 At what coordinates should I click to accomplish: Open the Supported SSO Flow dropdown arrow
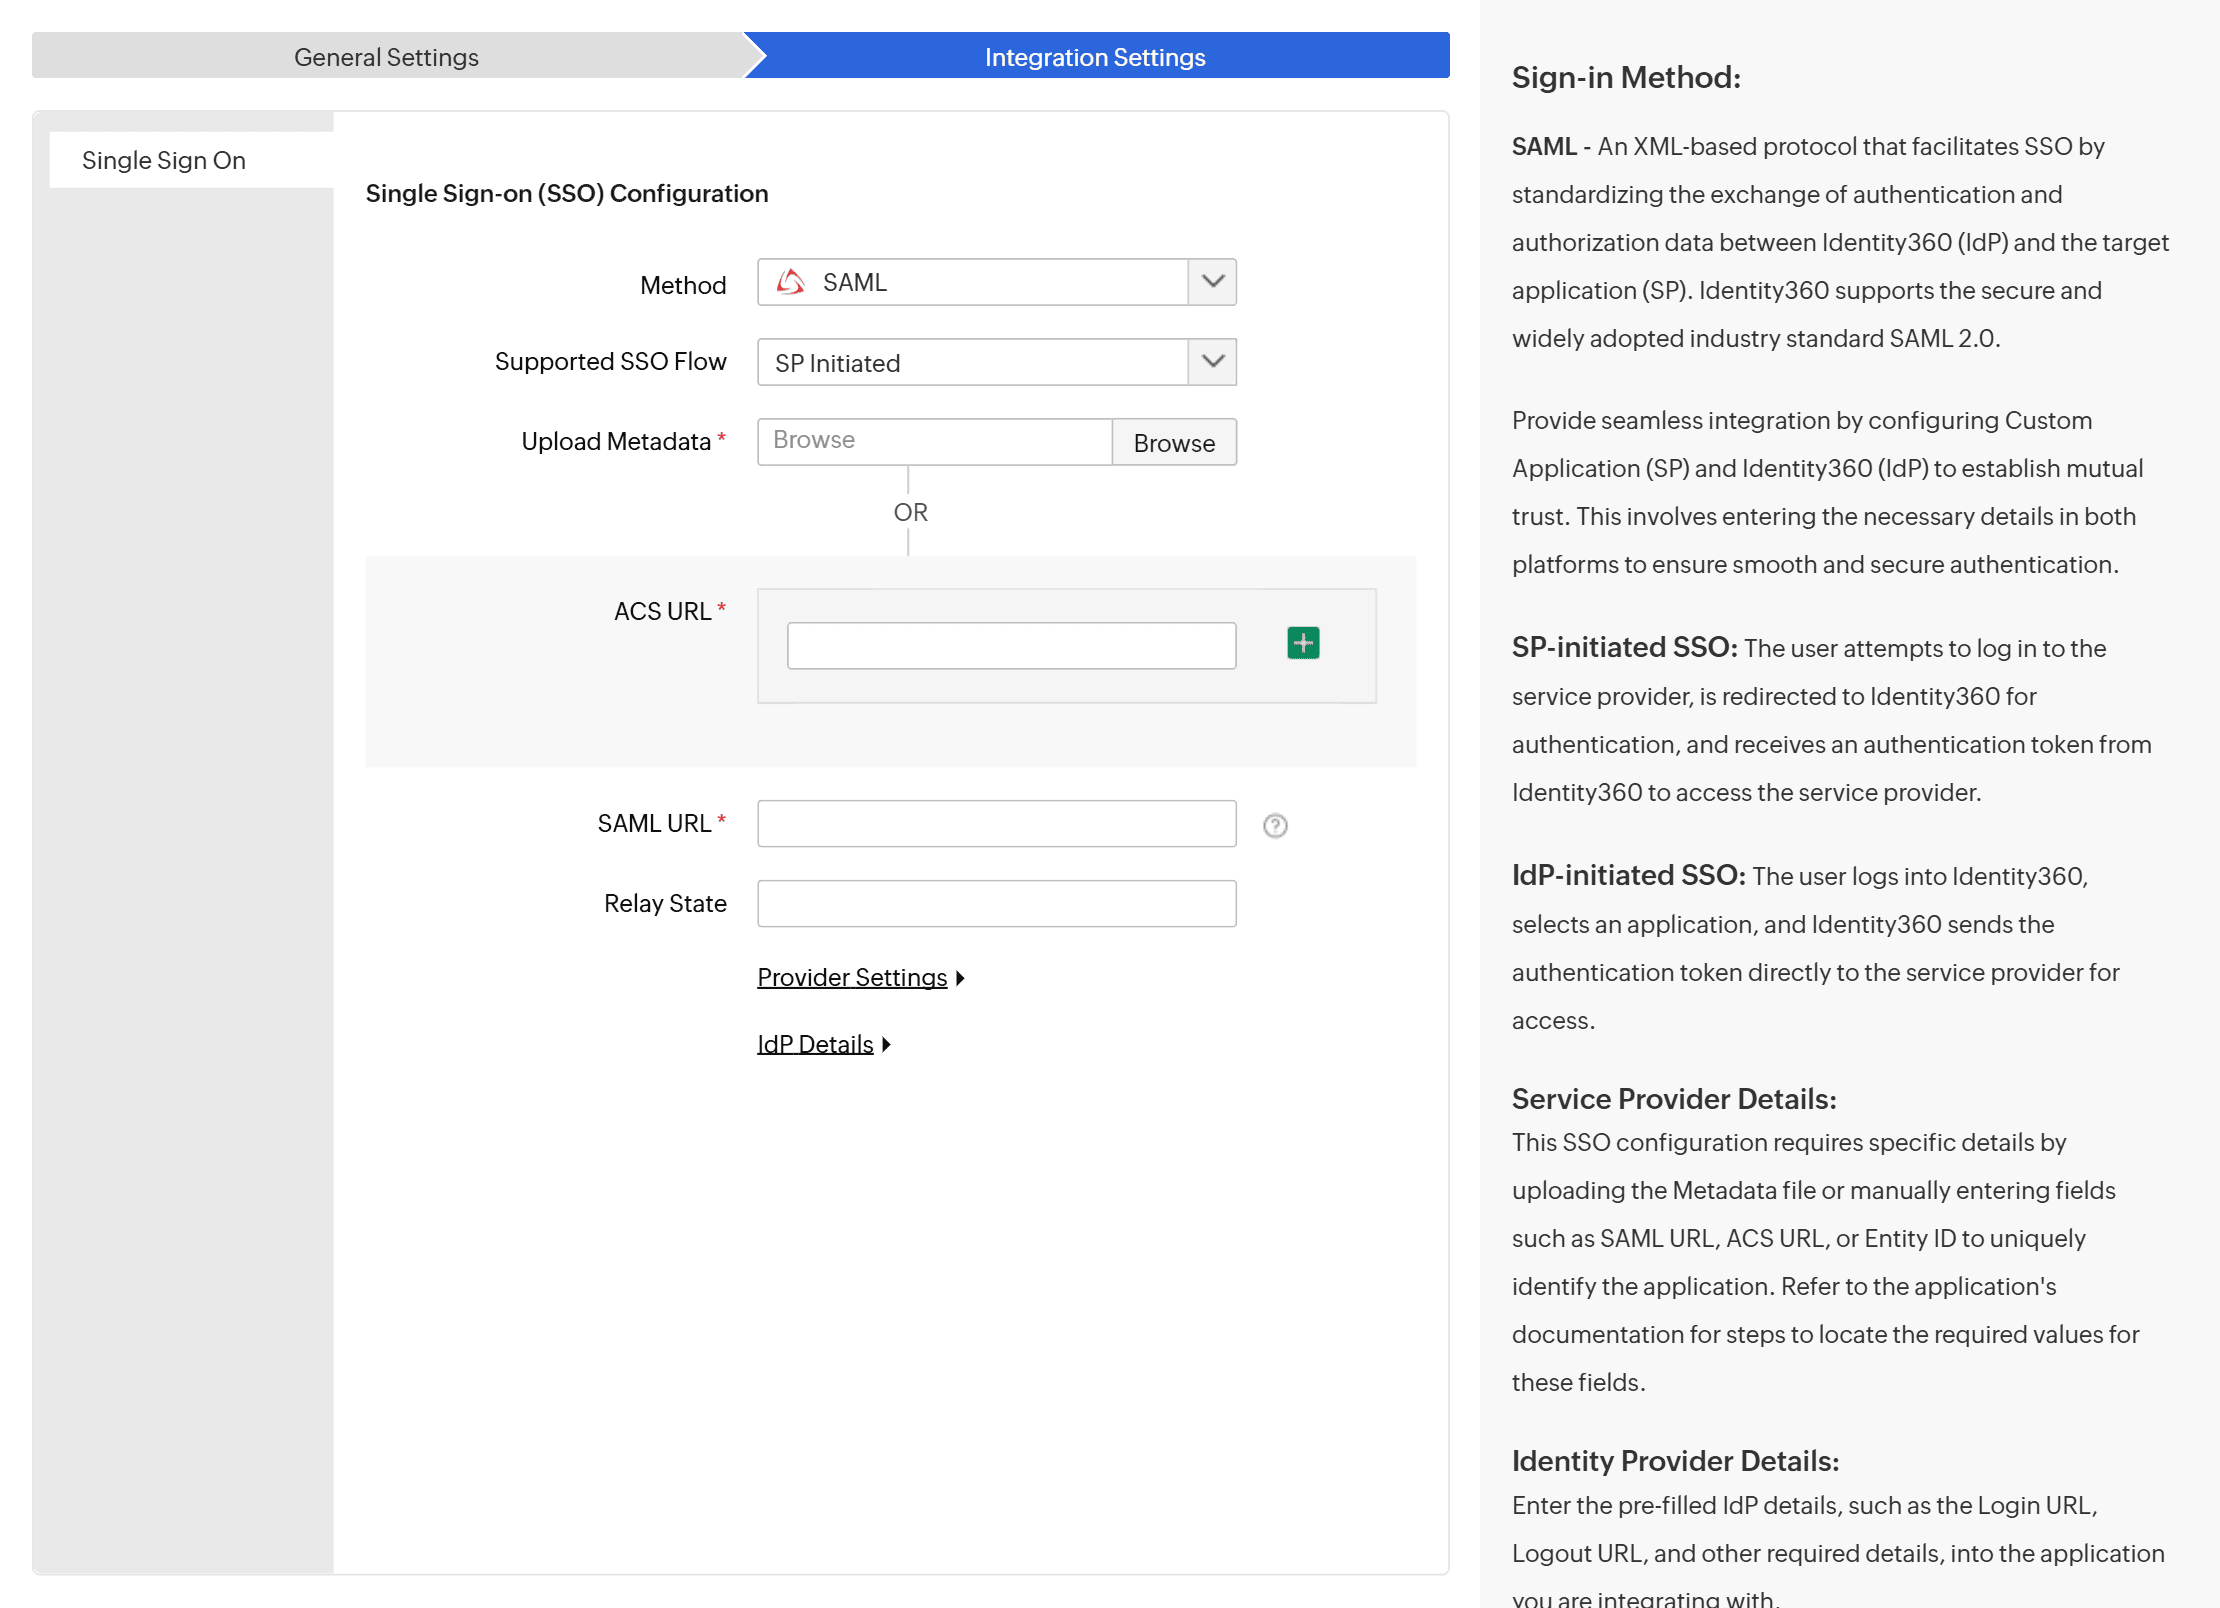tap(1212, 362)
